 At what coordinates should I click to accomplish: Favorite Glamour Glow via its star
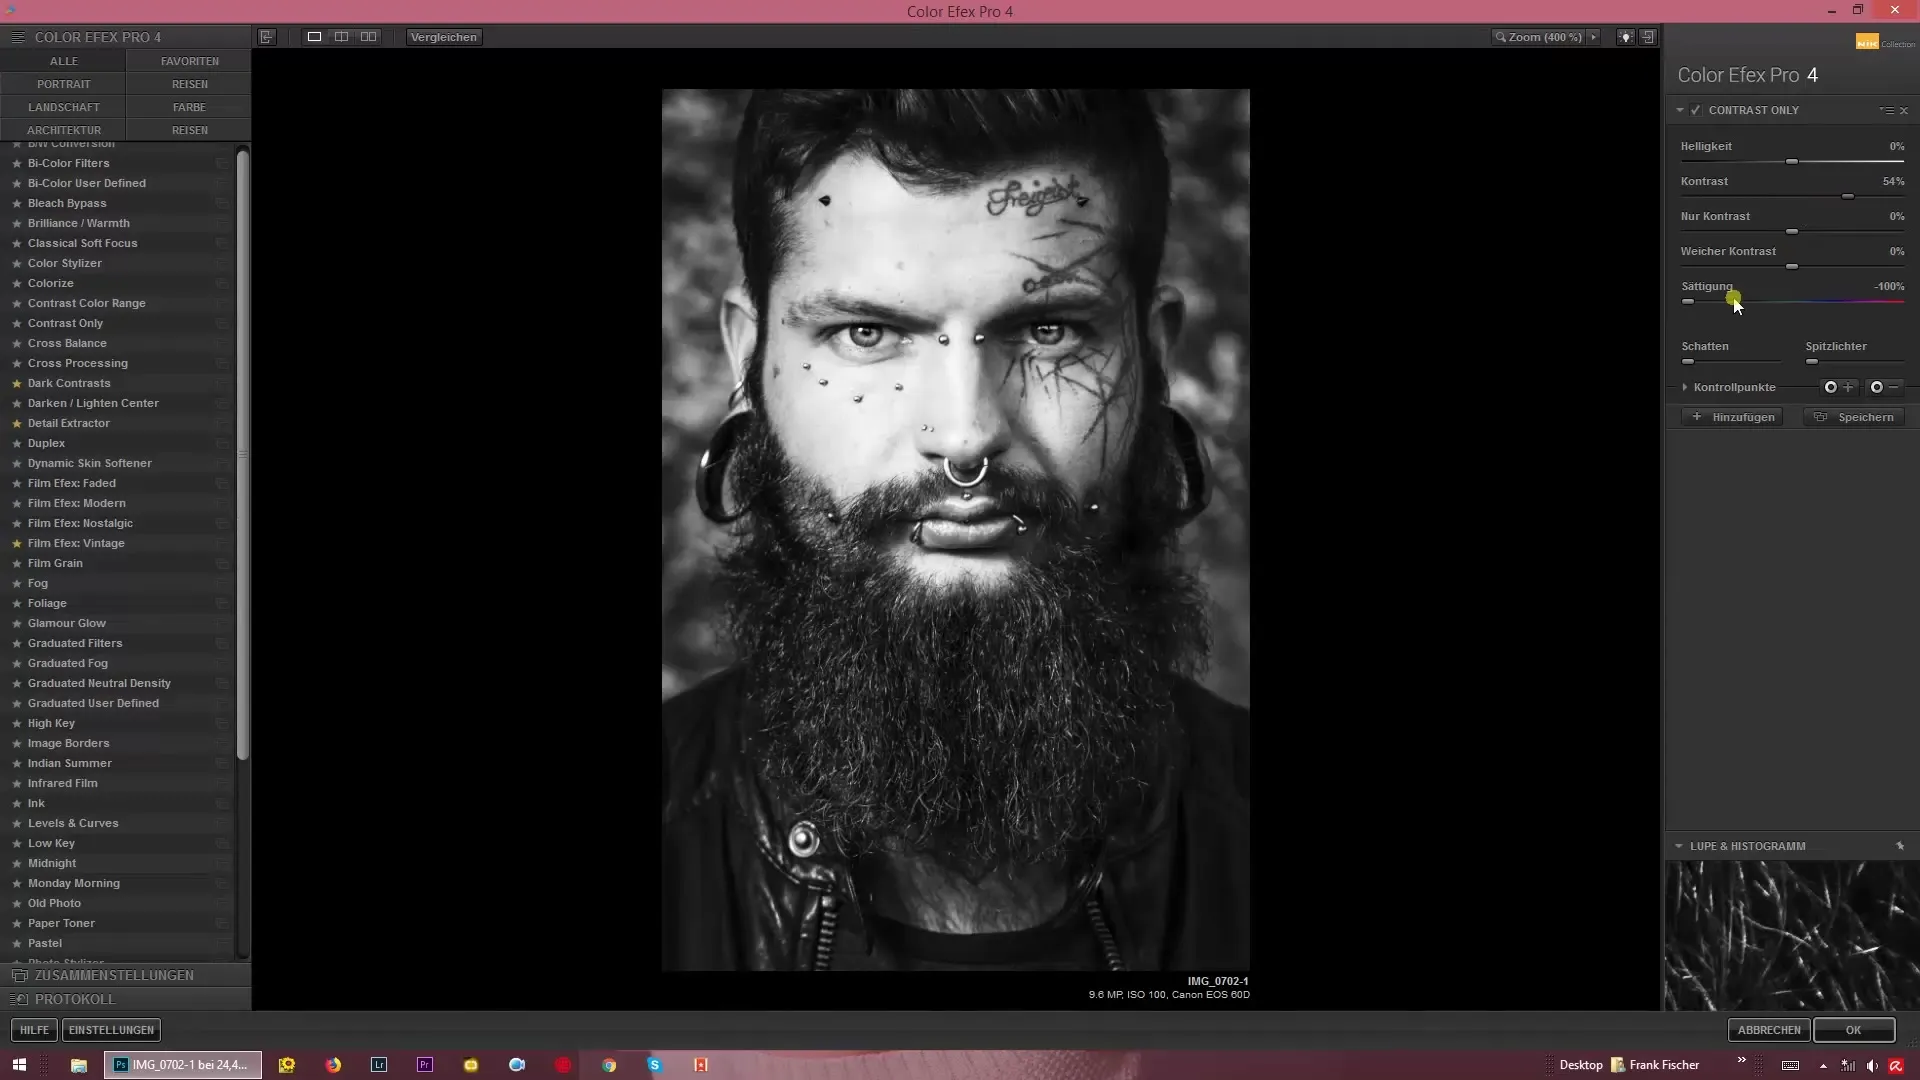tap(17, 623)
